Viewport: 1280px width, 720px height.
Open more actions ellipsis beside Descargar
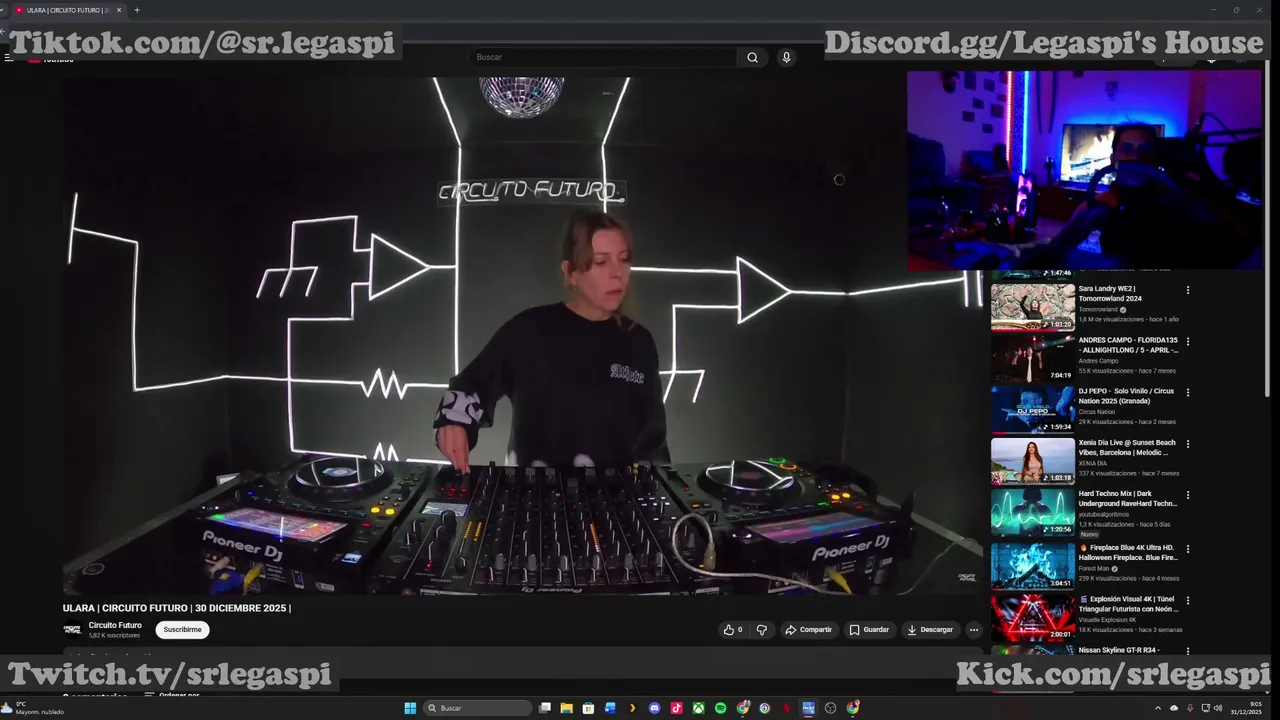[973, 630]
